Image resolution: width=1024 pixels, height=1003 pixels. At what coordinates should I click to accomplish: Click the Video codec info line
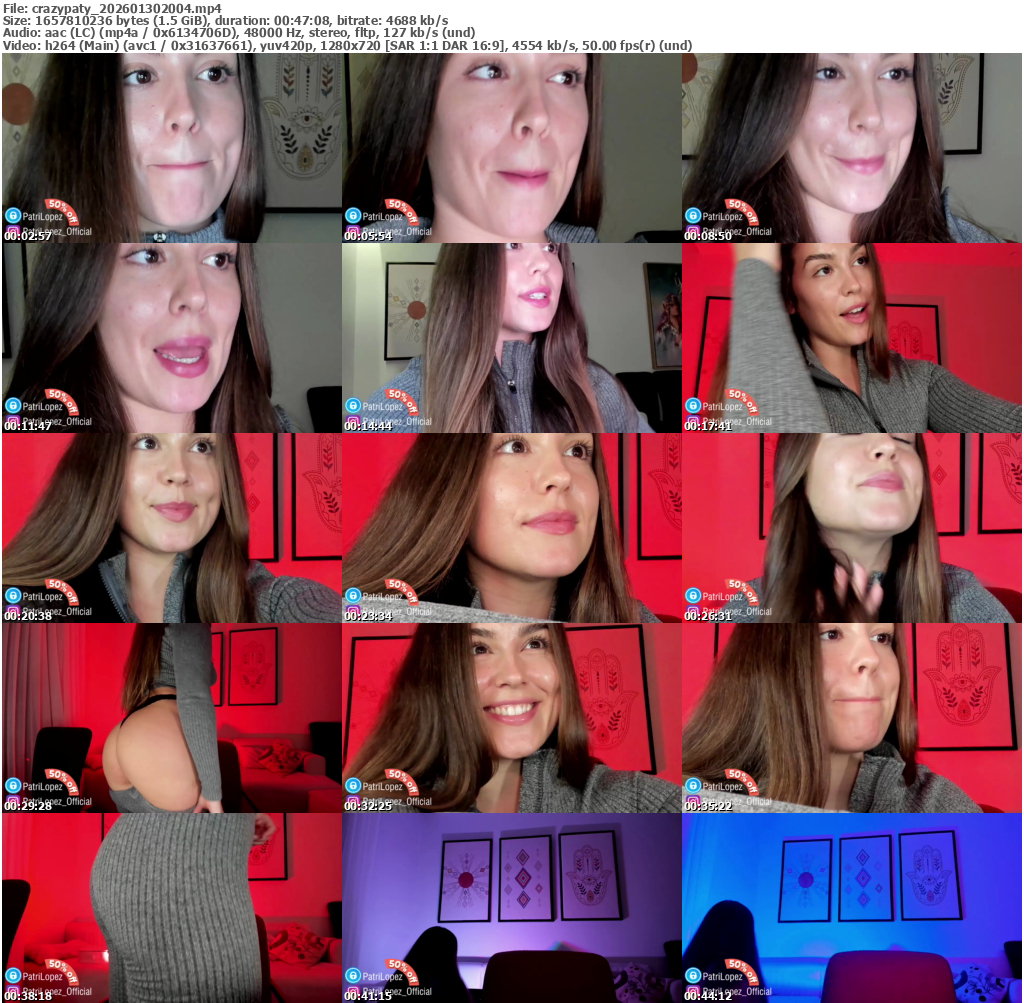[346, 46]
